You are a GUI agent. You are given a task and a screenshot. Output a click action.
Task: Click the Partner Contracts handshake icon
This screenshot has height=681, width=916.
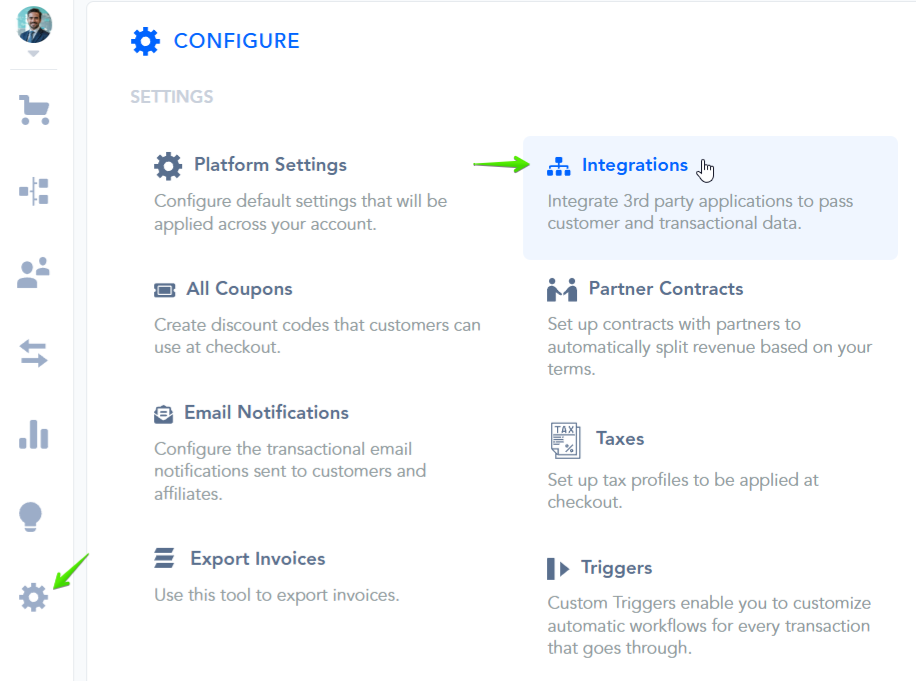[562, 290]
